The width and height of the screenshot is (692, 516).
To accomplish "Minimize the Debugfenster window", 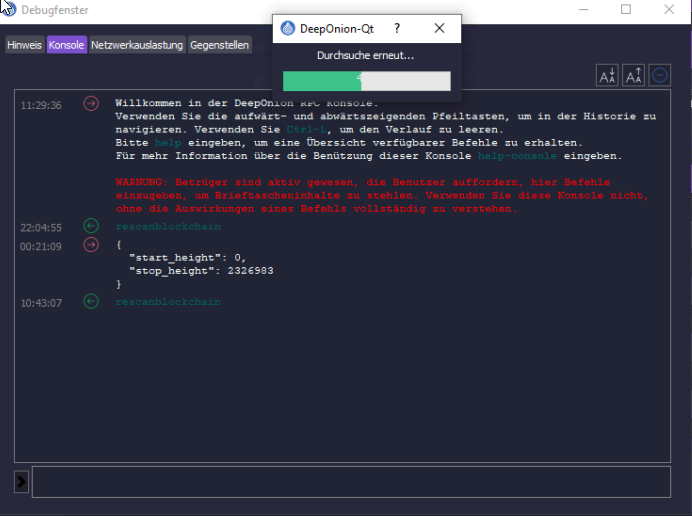I will (x=583, y=9).
